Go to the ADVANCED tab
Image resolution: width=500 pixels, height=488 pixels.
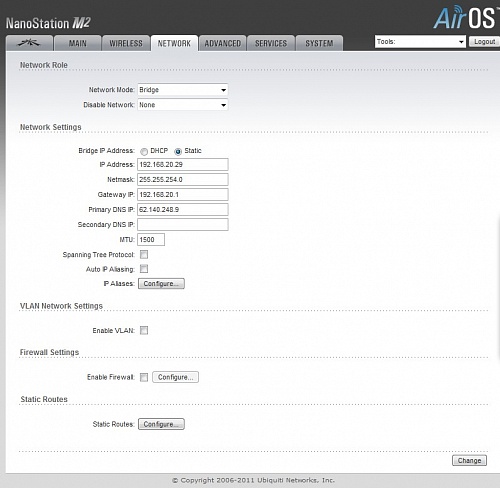point(222,43)
